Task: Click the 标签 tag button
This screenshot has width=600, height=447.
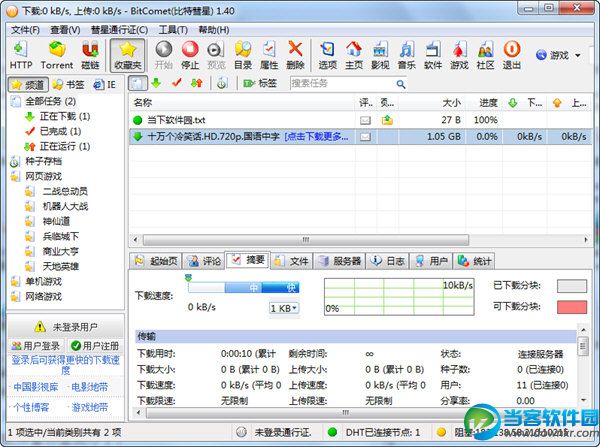Action: [260, 83]
